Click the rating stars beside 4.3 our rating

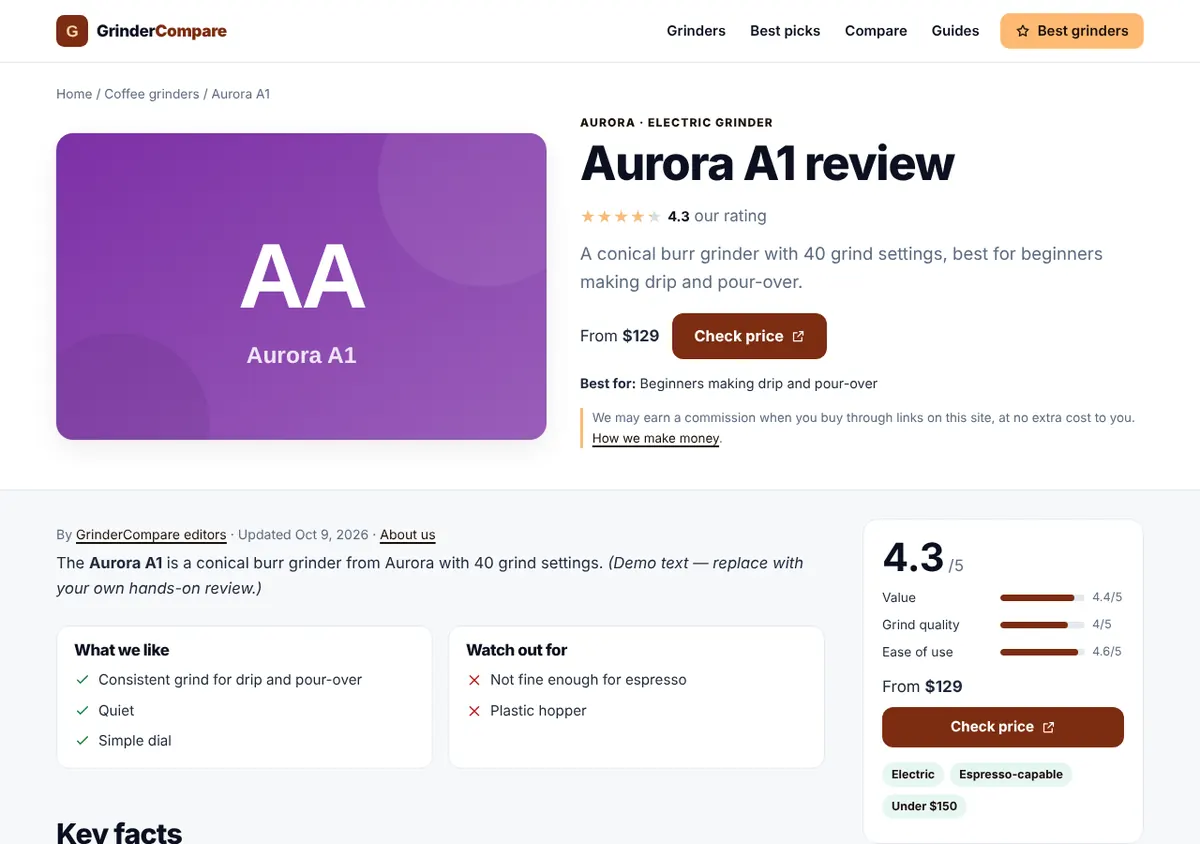pos(621,216)
